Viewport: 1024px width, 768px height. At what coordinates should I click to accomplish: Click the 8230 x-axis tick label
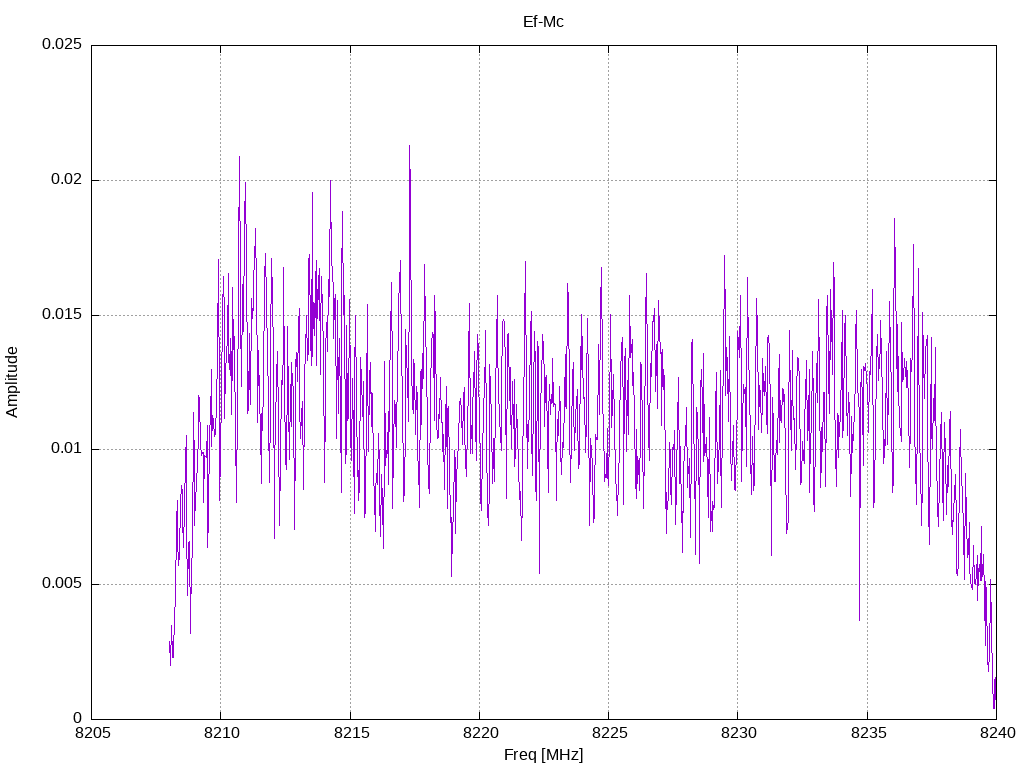tap(739, 733)
